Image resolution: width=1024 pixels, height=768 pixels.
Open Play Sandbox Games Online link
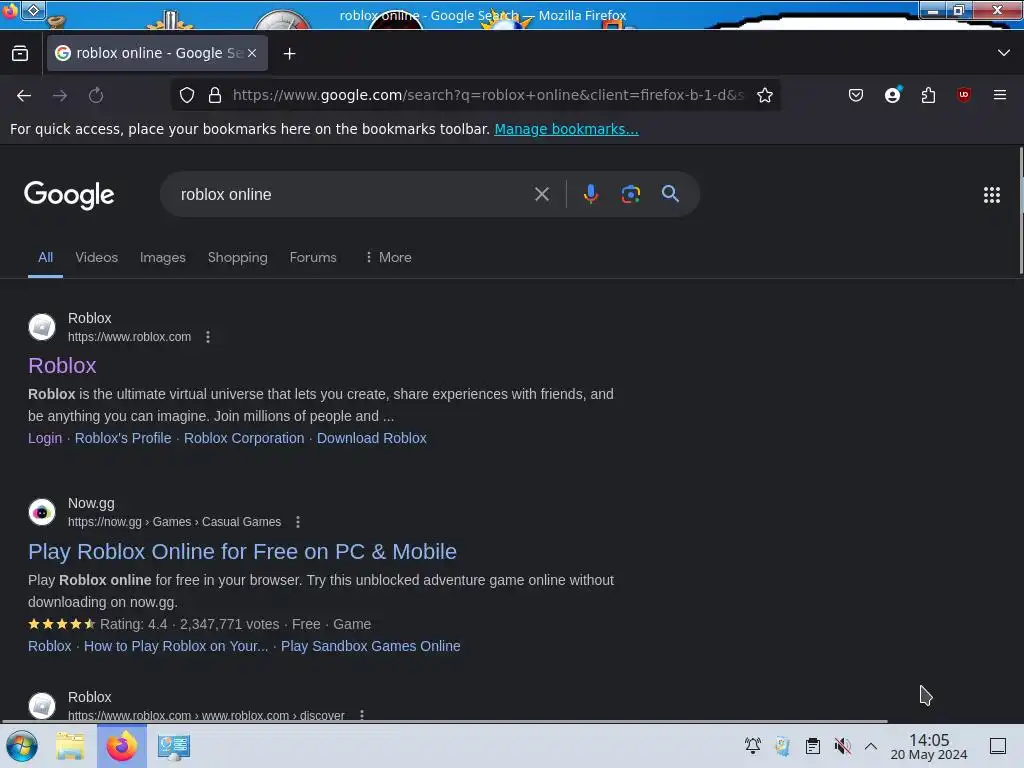(x=370, y=646)
